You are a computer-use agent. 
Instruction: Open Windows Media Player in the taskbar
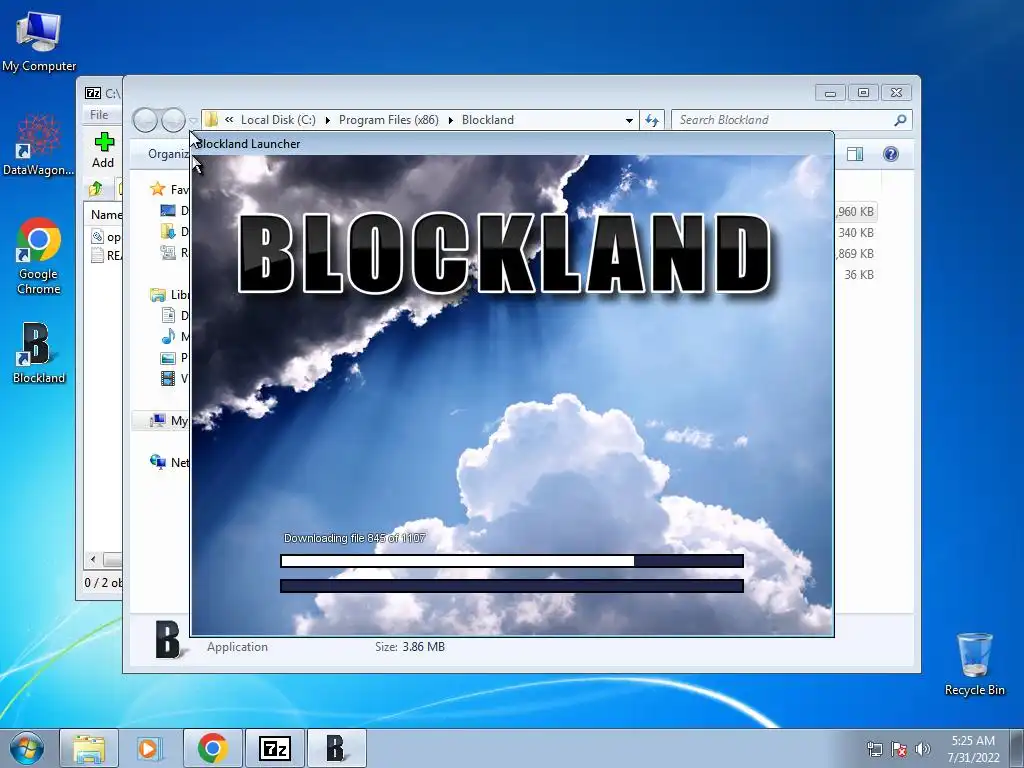[149, 748]
